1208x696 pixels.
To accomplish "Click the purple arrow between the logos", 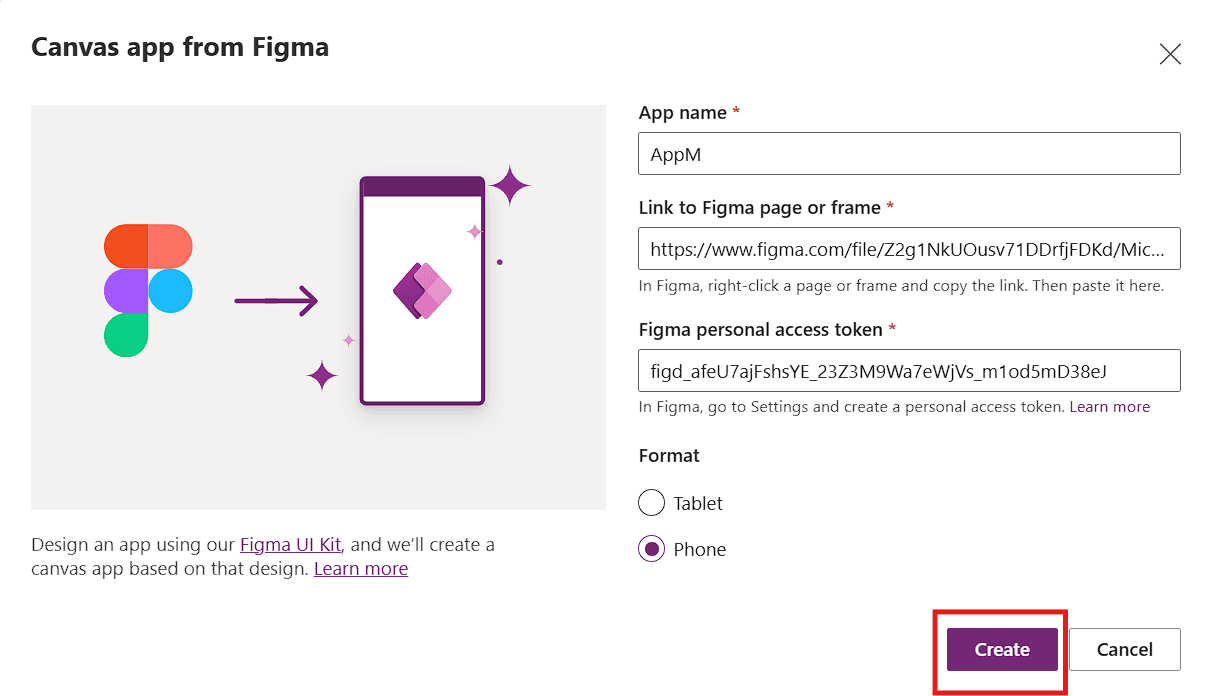I will (x=276, y=299).
